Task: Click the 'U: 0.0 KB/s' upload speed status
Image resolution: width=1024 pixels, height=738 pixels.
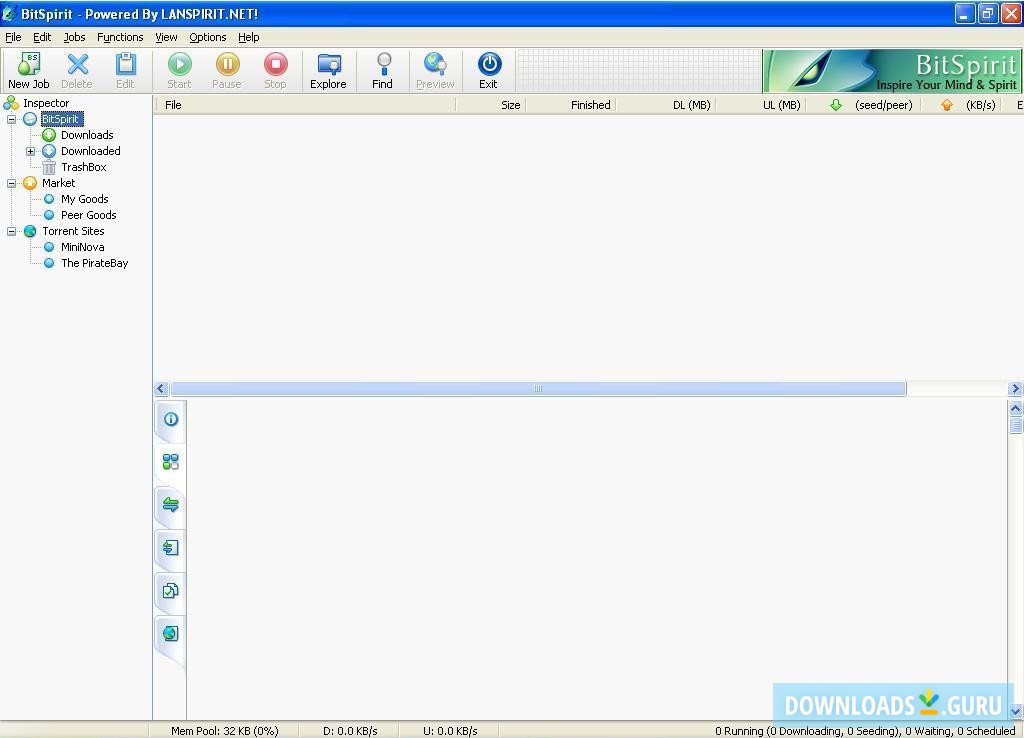Action: pyautogui.click(x=450, y=731)
